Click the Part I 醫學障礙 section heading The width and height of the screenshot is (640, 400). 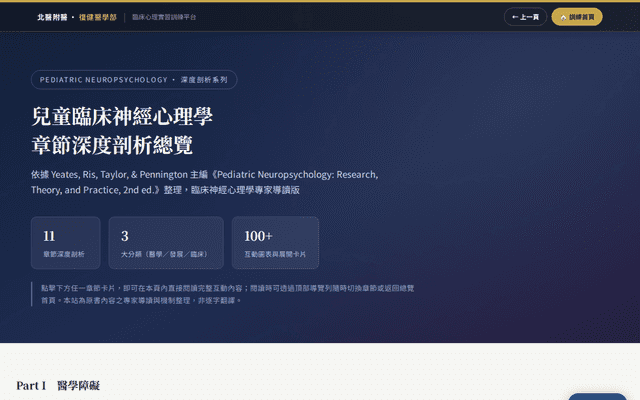58,385
